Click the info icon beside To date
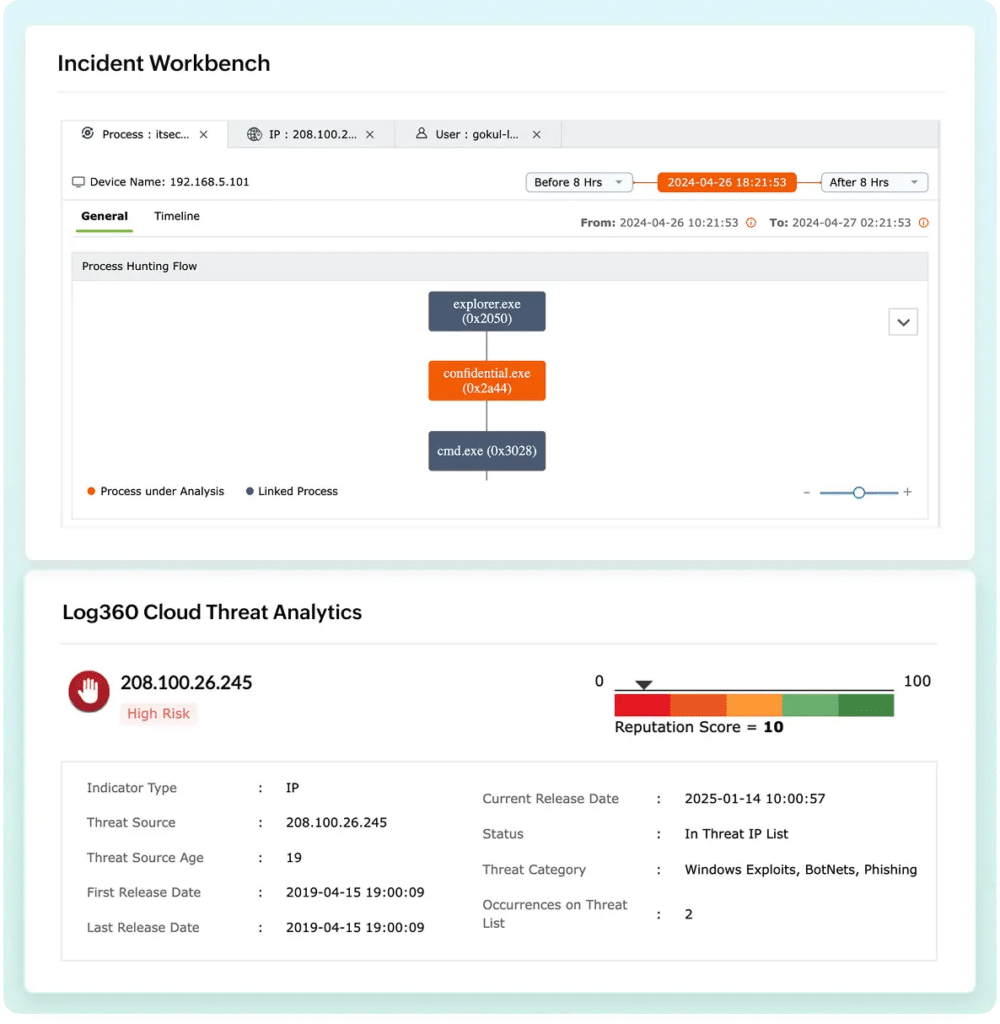Screen dimensions: 1000x1024 pos(924,223)
